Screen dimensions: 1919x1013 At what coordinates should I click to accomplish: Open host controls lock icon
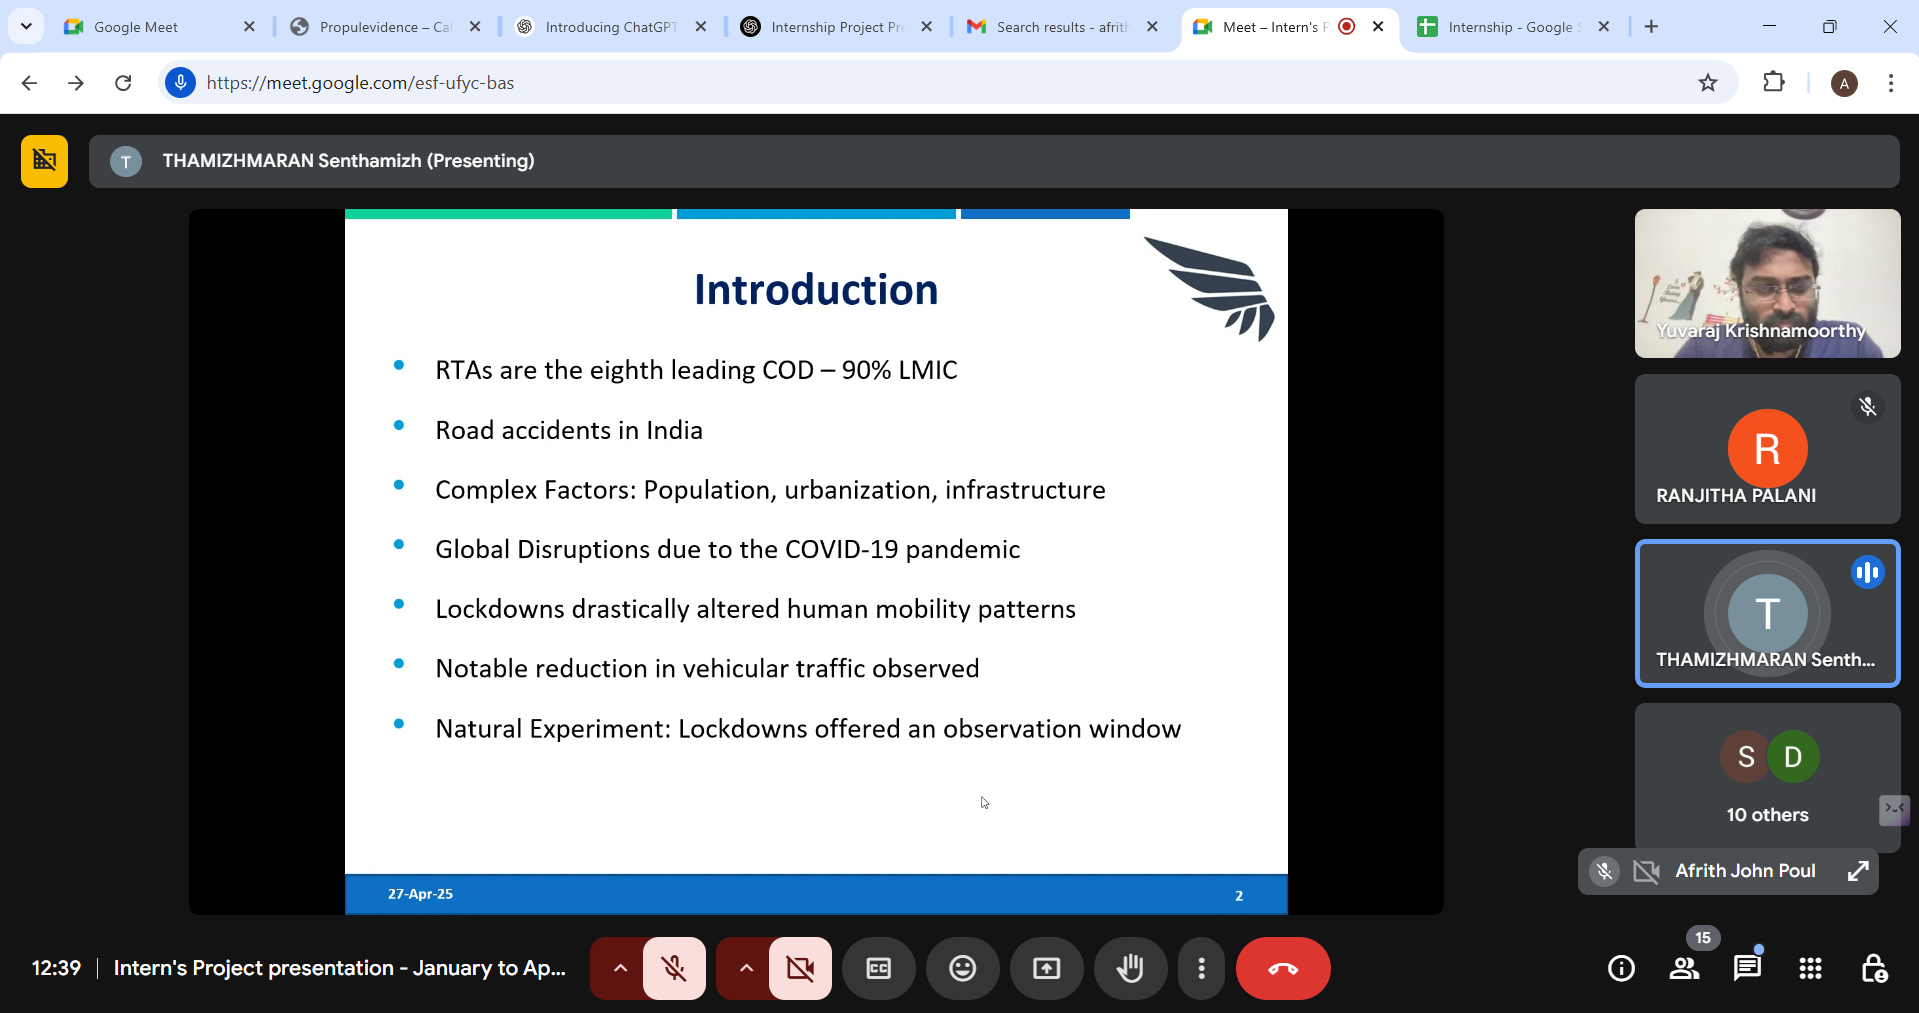pos(1873,968)
